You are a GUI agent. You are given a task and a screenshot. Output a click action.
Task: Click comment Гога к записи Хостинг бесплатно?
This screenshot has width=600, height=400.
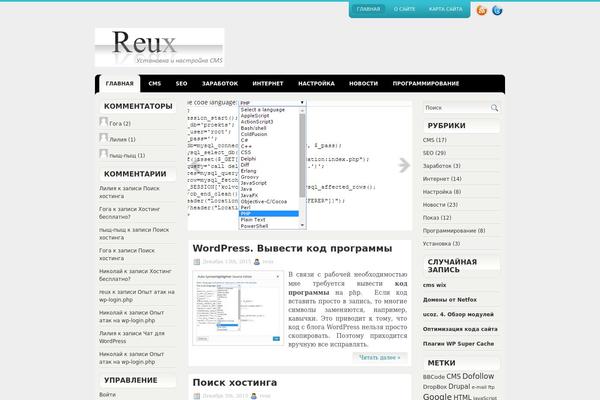pos(129,213)
